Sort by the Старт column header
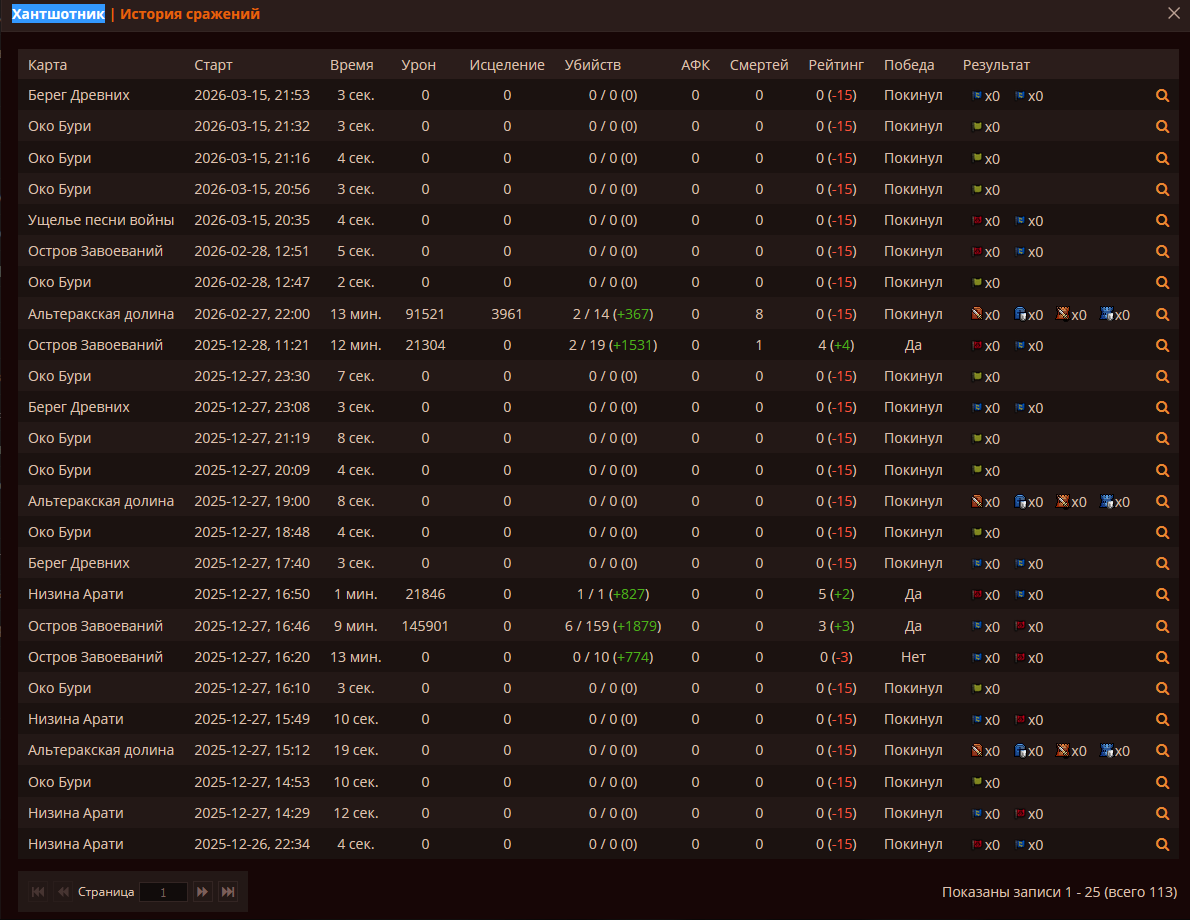The height and width of the screenshot is (920, 1190). pyautogui.click(x=213, y=65)
